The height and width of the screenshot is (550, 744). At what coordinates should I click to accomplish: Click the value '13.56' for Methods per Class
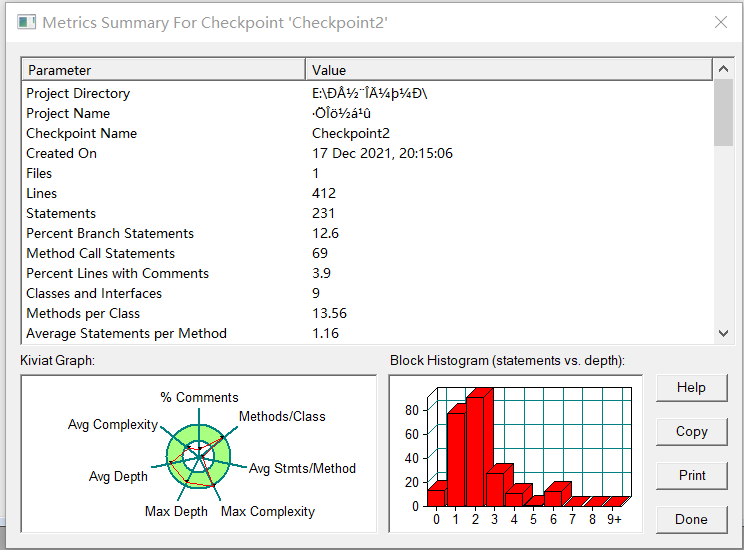329,313
